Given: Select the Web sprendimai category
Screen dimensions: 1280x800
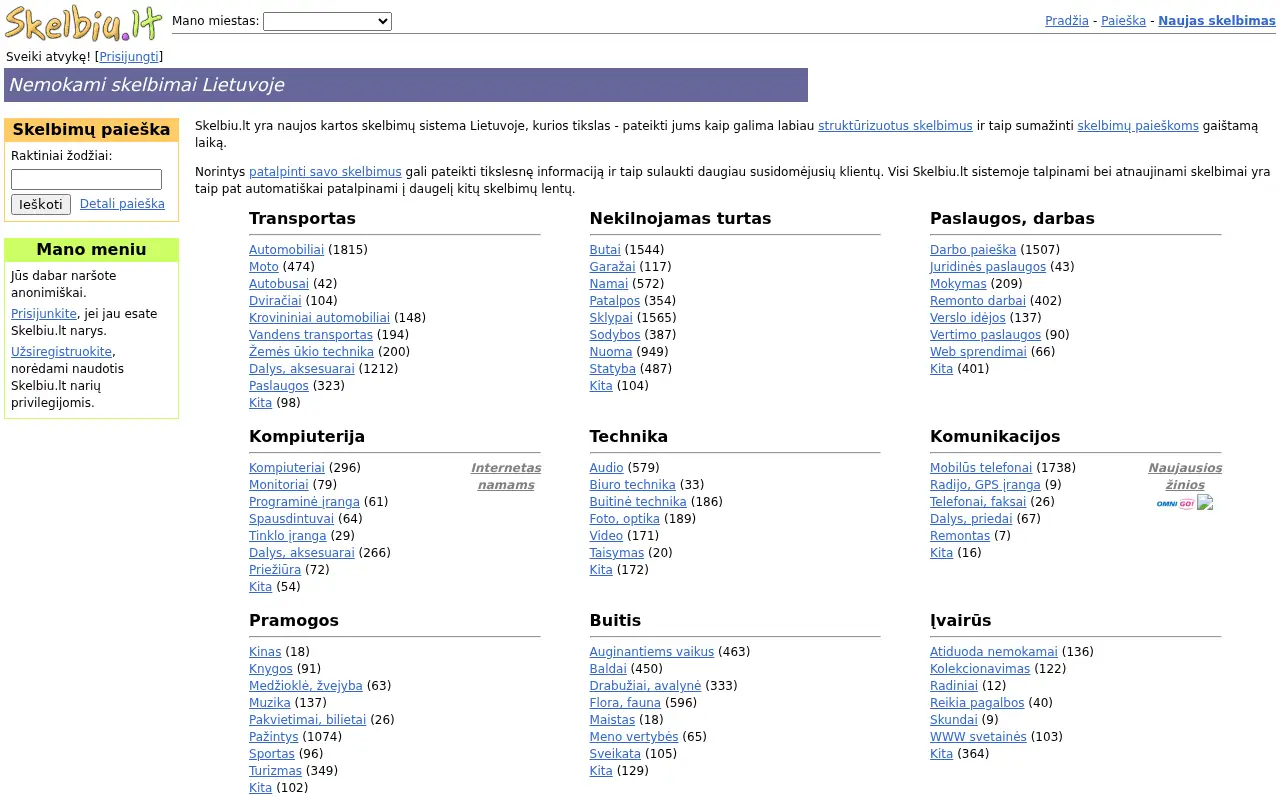Looking at the screenshot, I should point(978,352).
